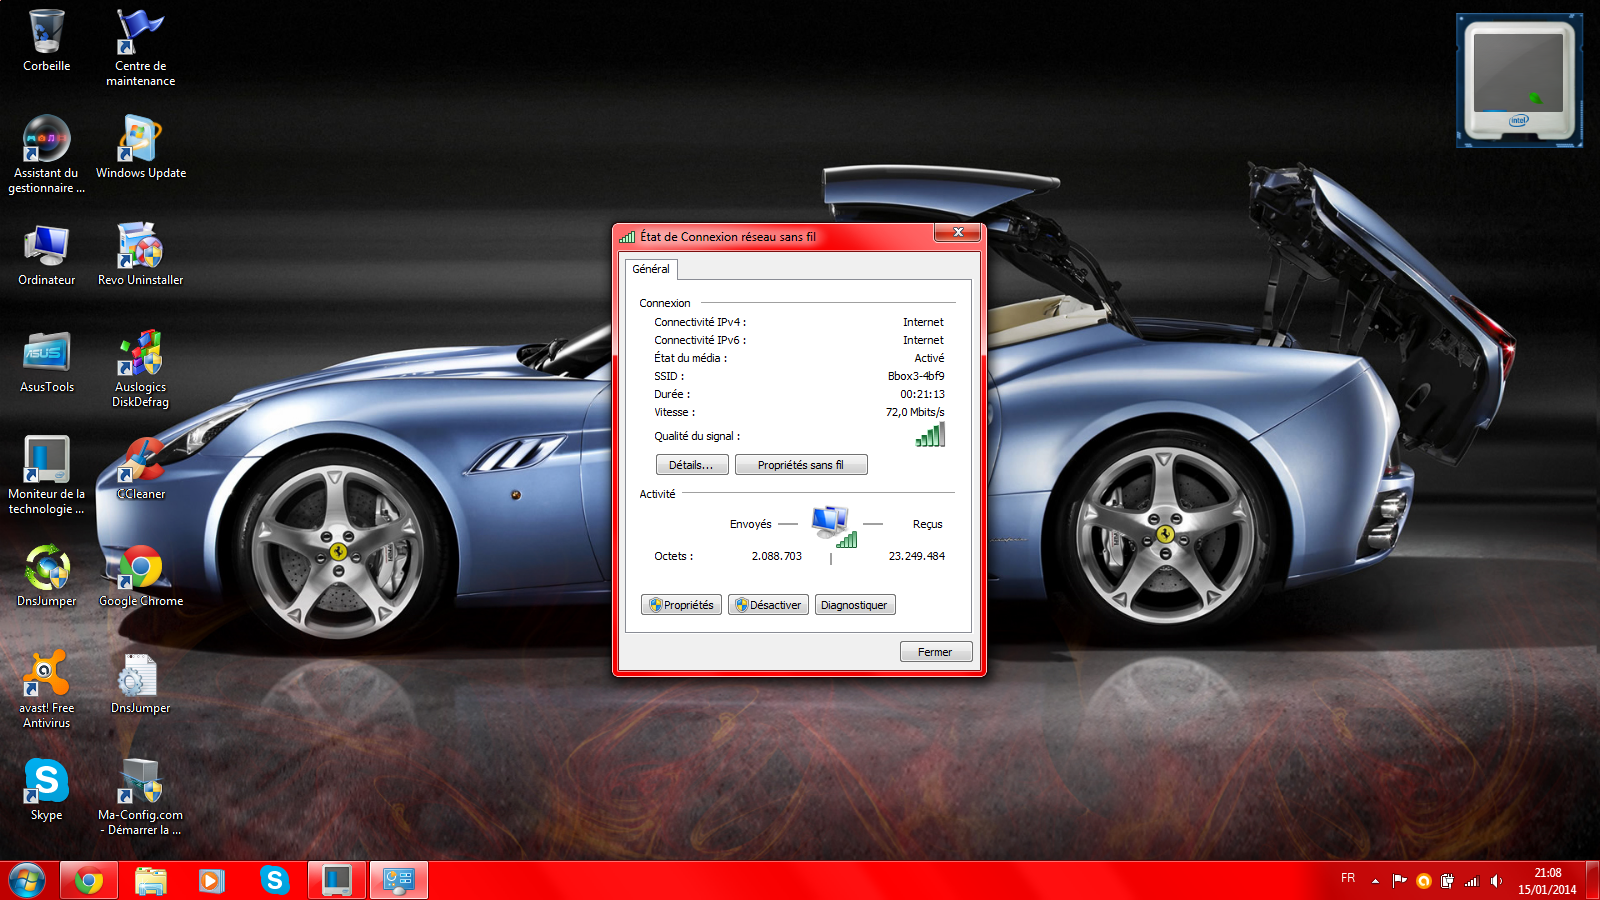Run the Diagnostiquer button
The image size is (1600, 900).
[855, 605]
